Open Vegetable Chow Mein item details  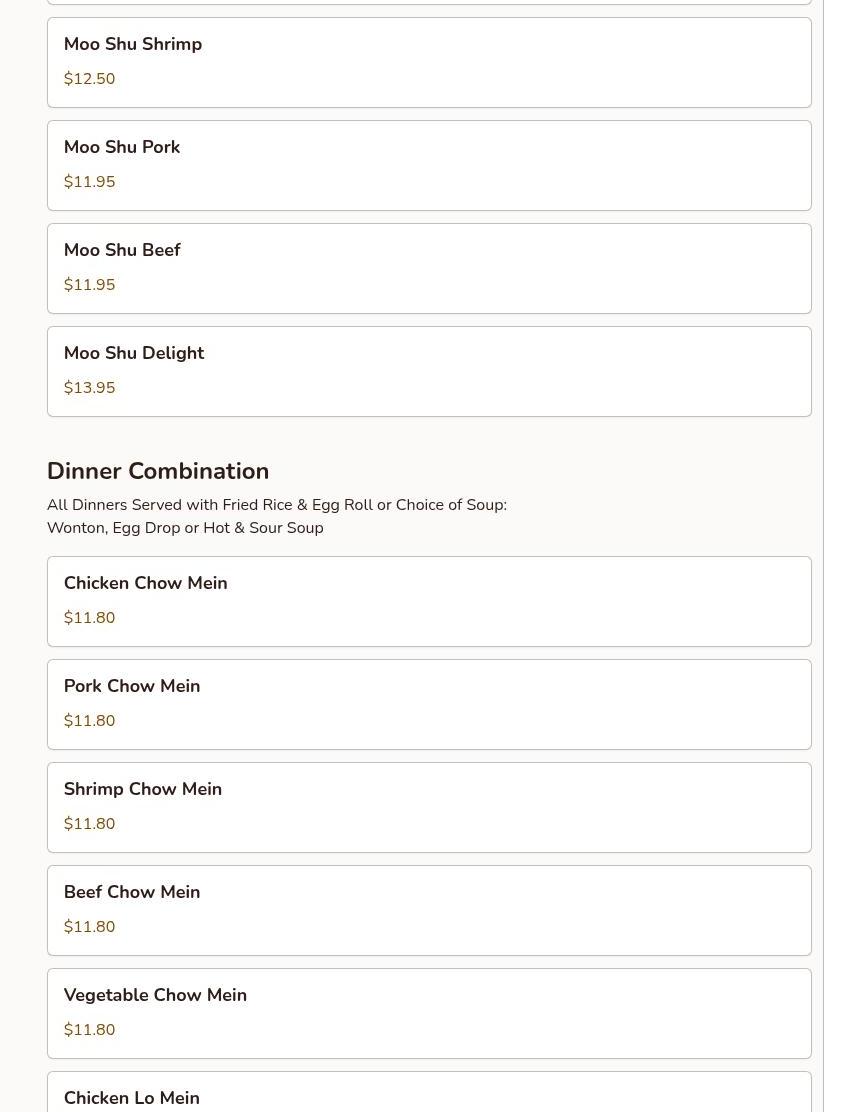coord(428,1013)
